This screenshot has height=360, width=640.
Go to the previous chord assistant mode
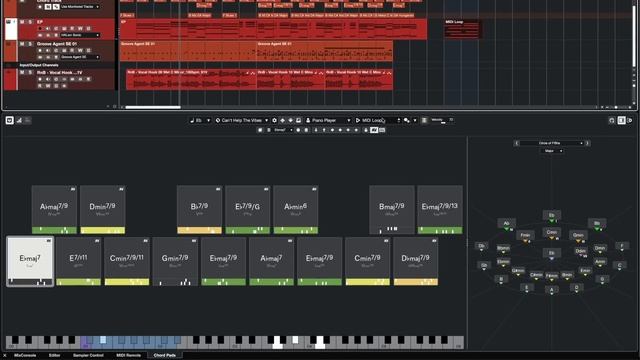pos(517,143)
